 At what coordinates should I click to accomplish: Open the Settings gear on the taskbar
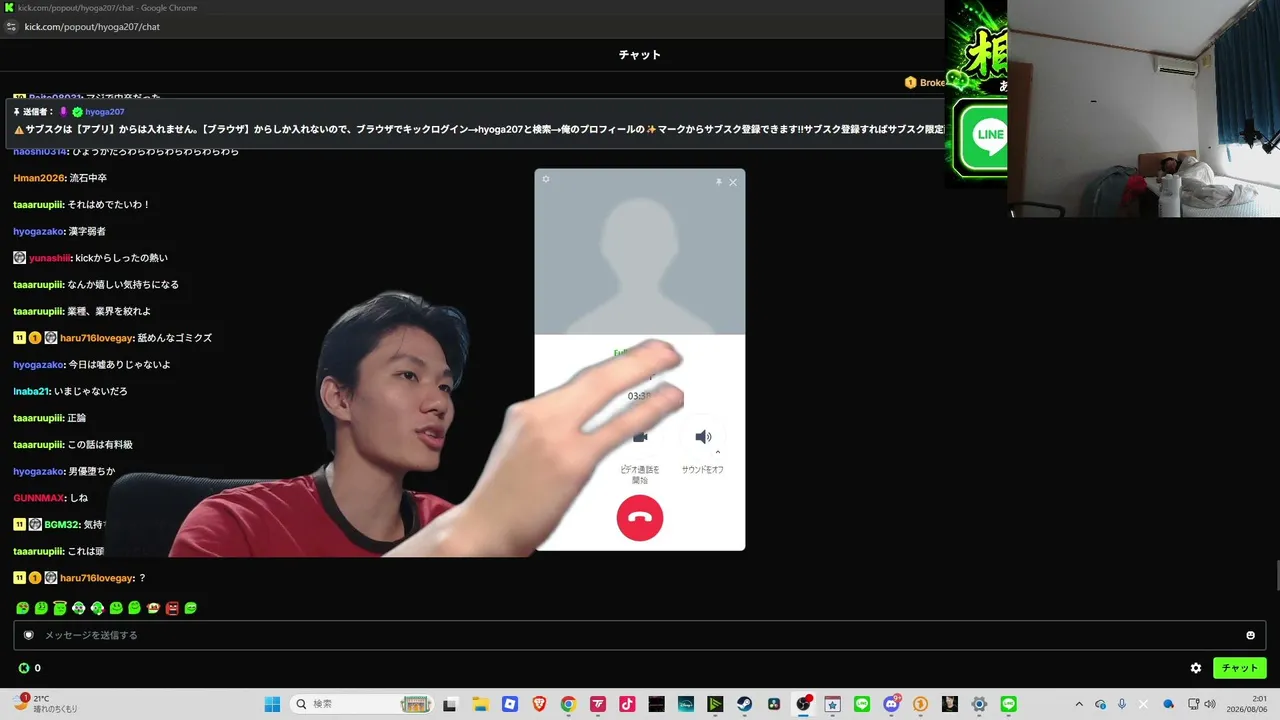[x=979, y=704]
